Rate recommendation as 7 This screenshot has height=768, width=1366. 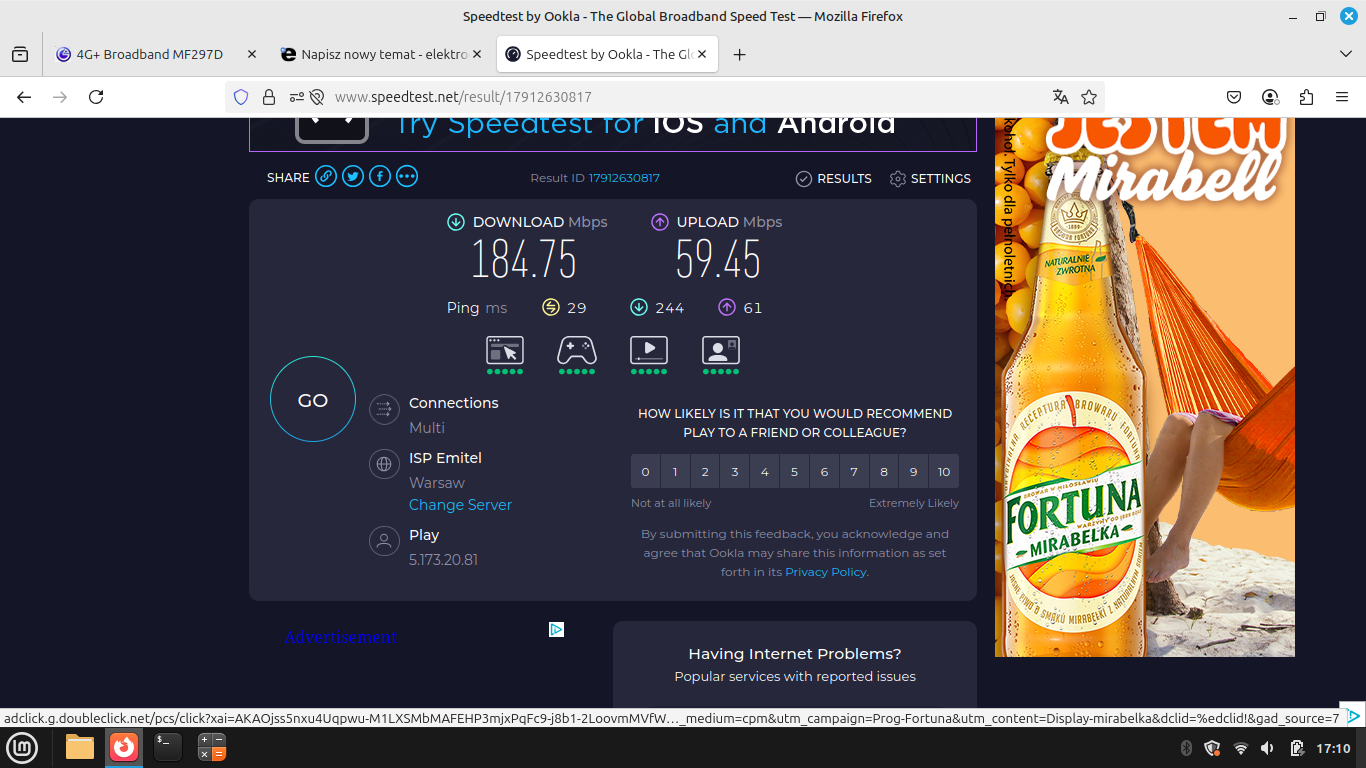pos(854,471)
